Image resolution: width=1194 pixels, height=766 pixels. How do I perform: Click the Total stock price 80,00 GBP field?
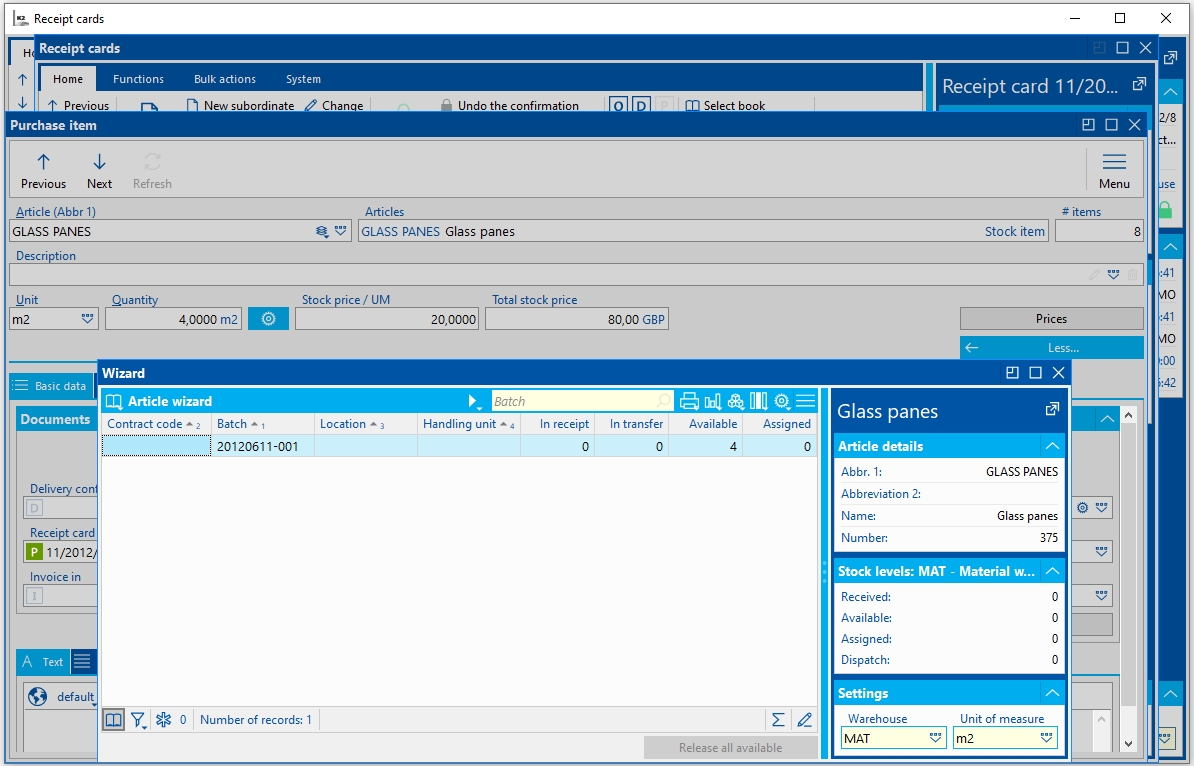(x=576, y=319)
